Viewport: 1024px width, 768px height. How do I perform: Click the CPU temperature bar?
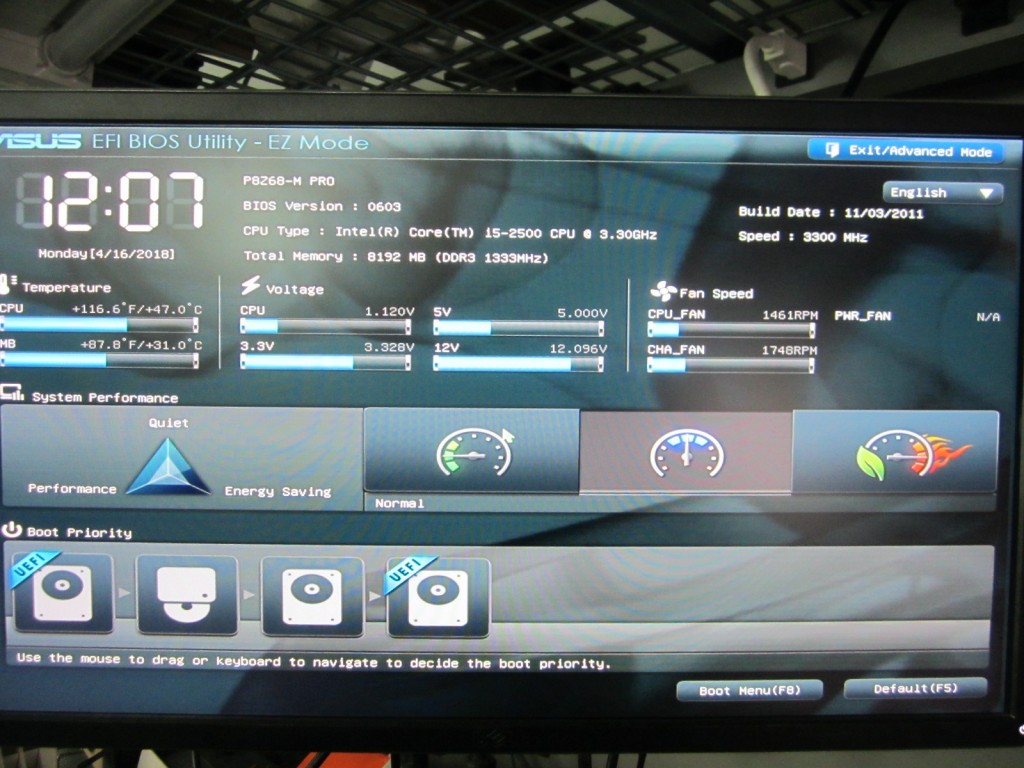(x=99, y=325)
